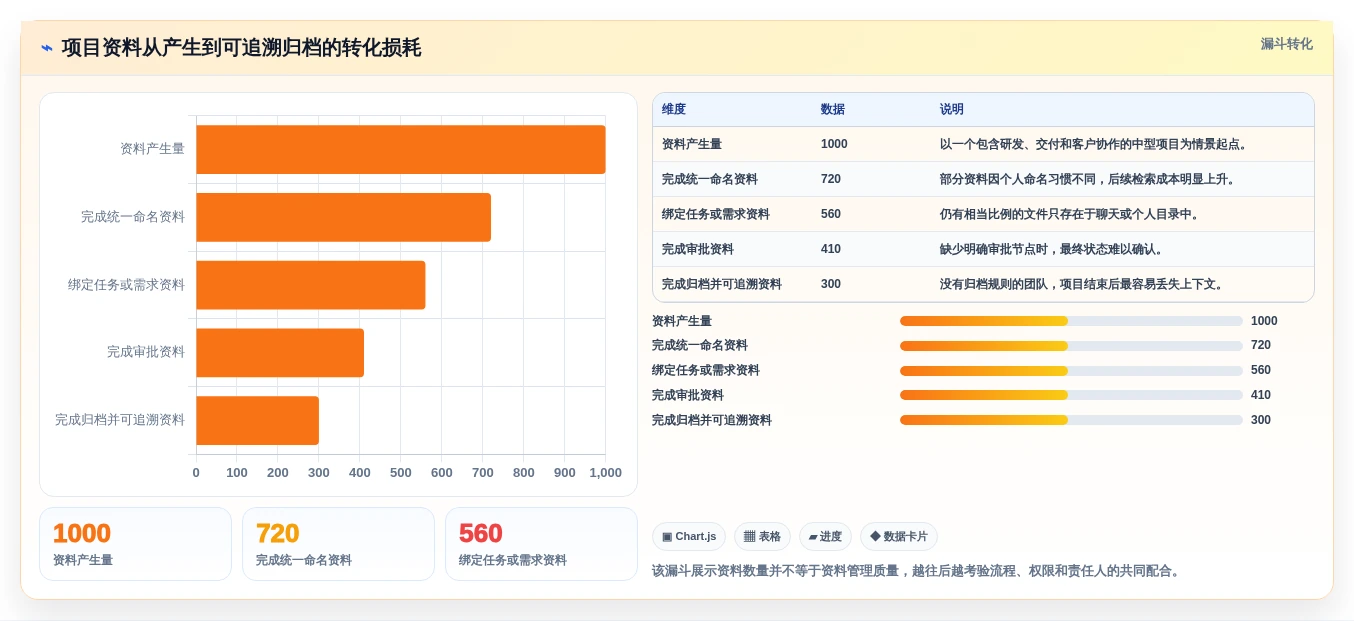1354x621 pixels.
Task: Click the 完成统一命名资料 chart bar
Action: tap(343, 217)
